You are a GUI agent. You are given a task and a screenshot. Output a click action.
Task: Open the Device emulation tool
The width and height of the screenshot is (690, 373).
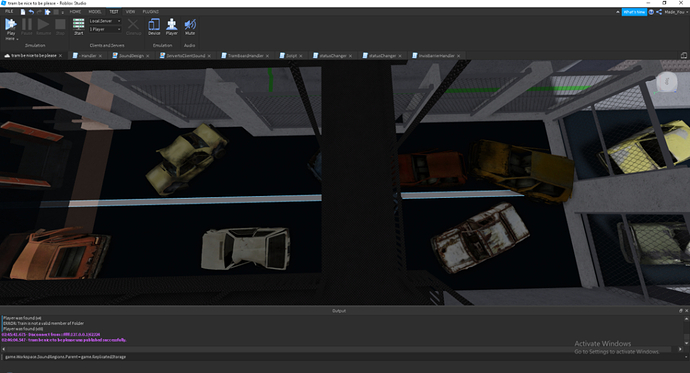tap(154, 27)
